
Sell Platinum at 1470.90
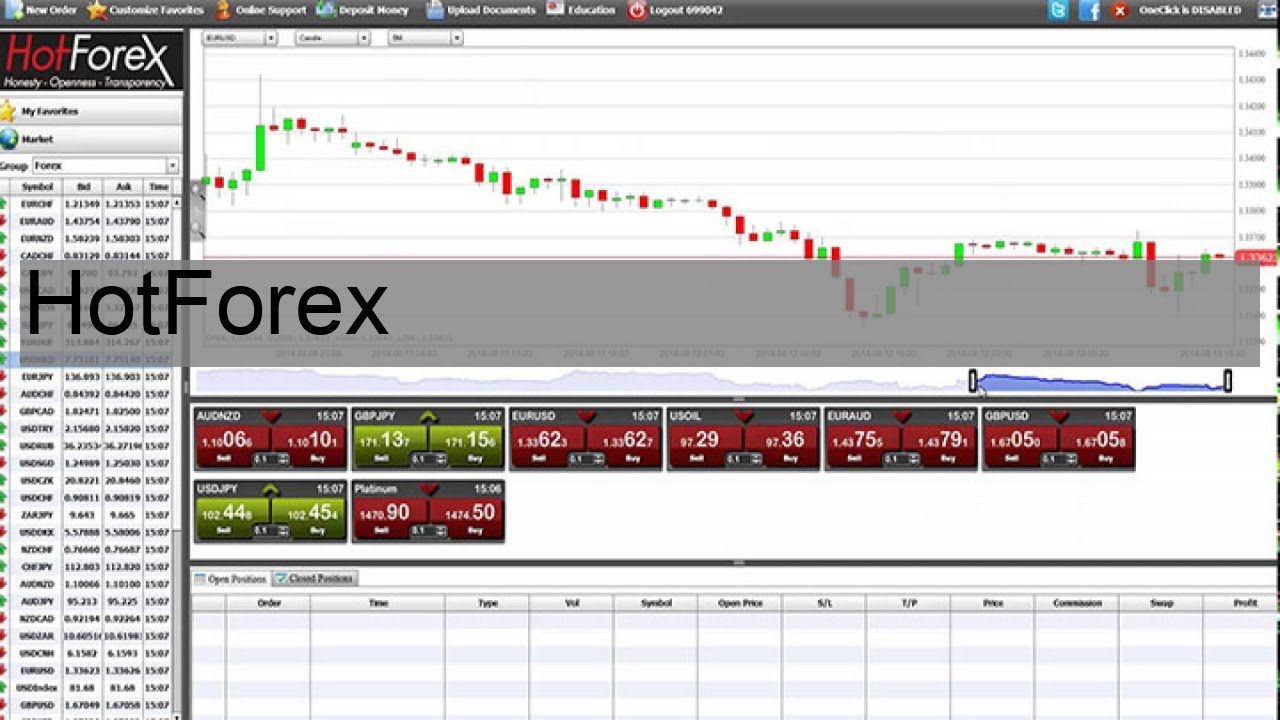tap(389, 518)
